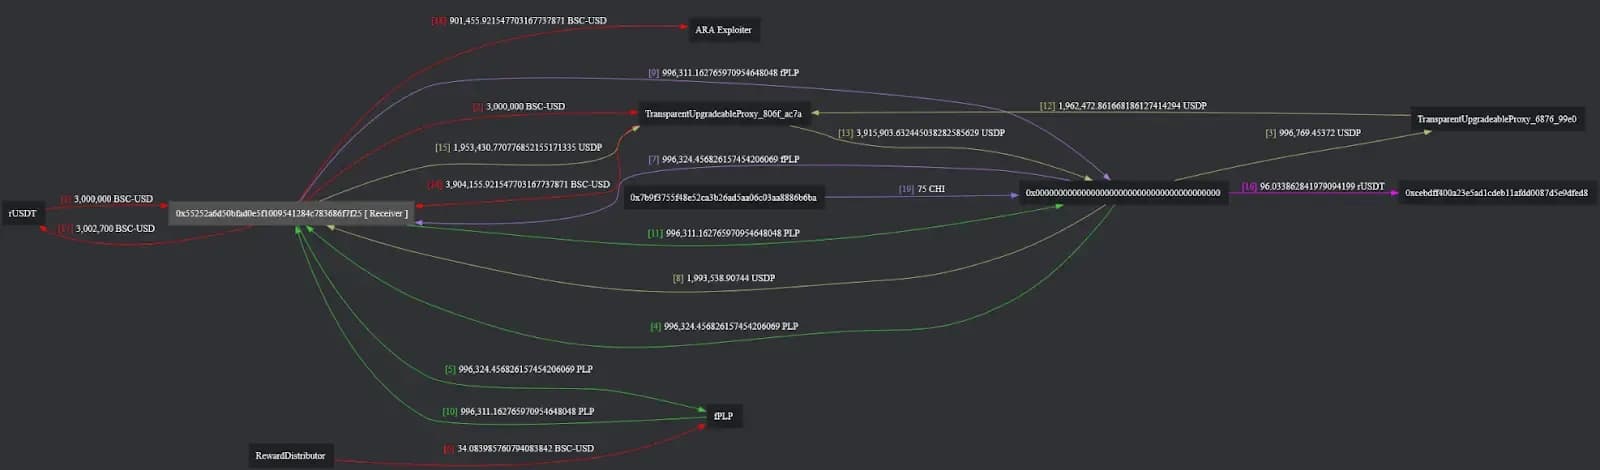The width and height of the screenshot is (1600, 470).
Task: Select the zero address 0x0000 node
Action: [x=1122, y=193]
